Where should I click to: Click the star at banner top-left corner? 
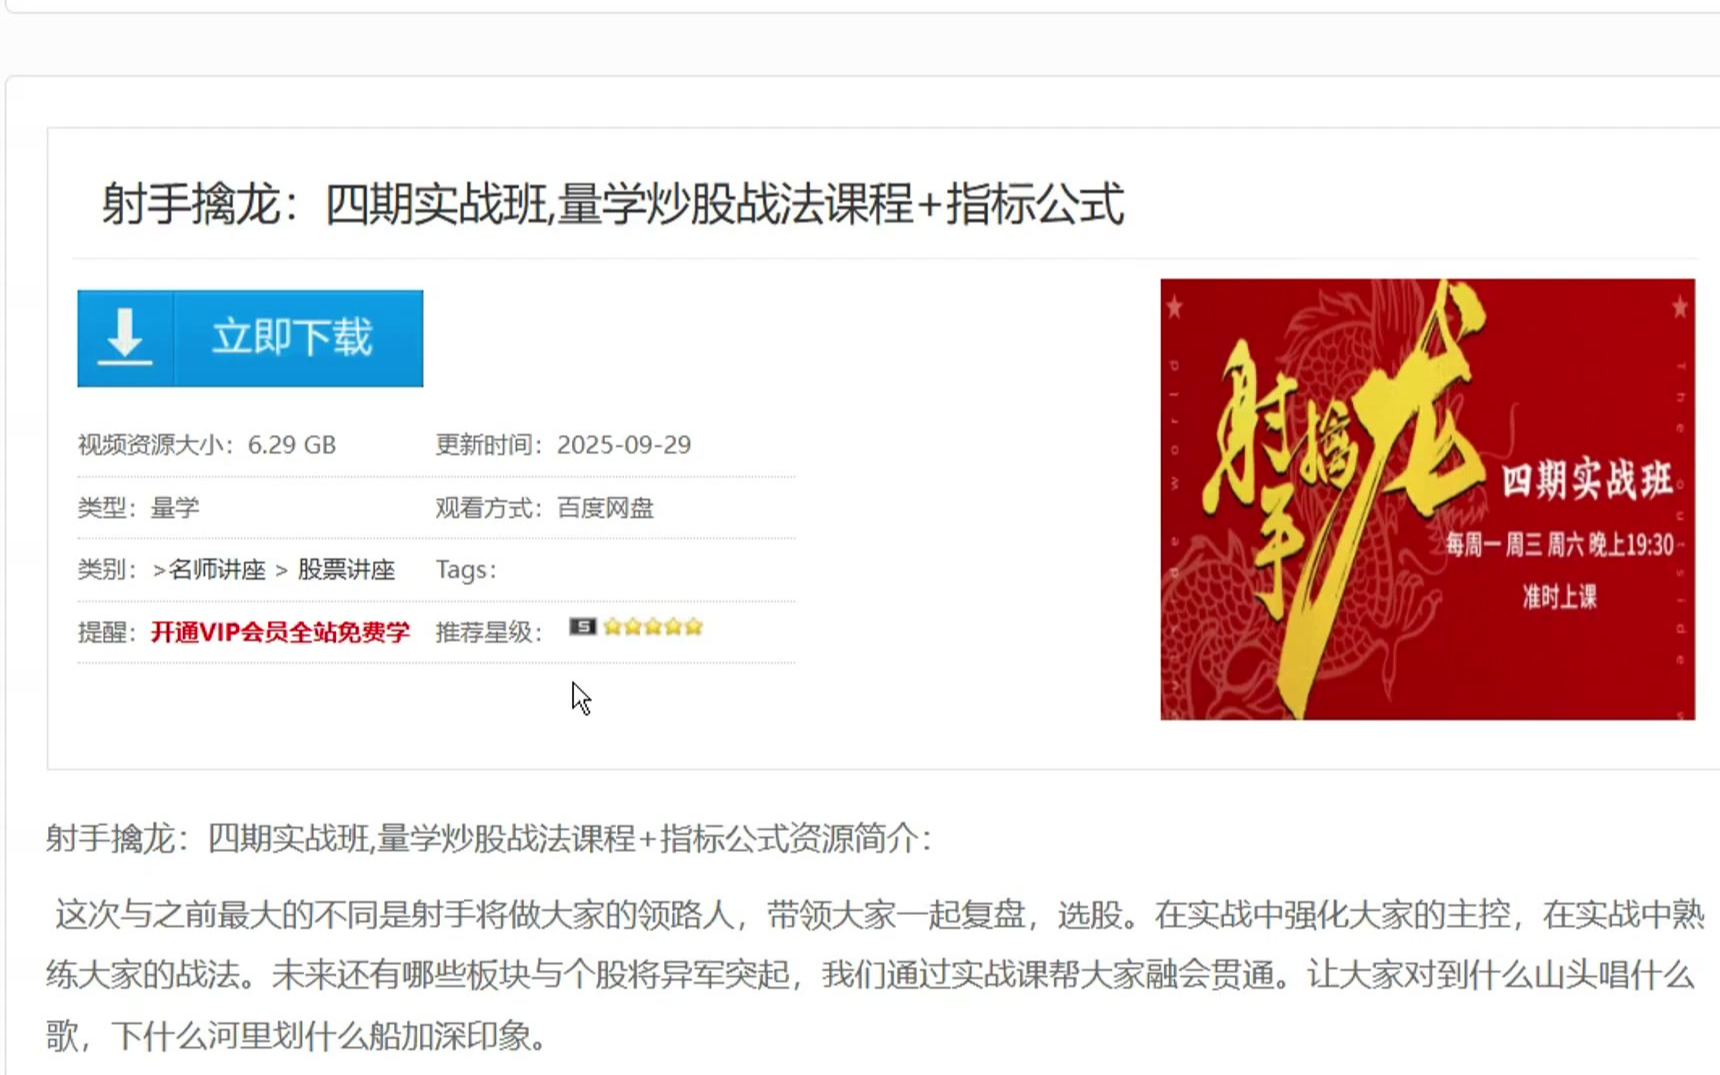coord(1174,307)
